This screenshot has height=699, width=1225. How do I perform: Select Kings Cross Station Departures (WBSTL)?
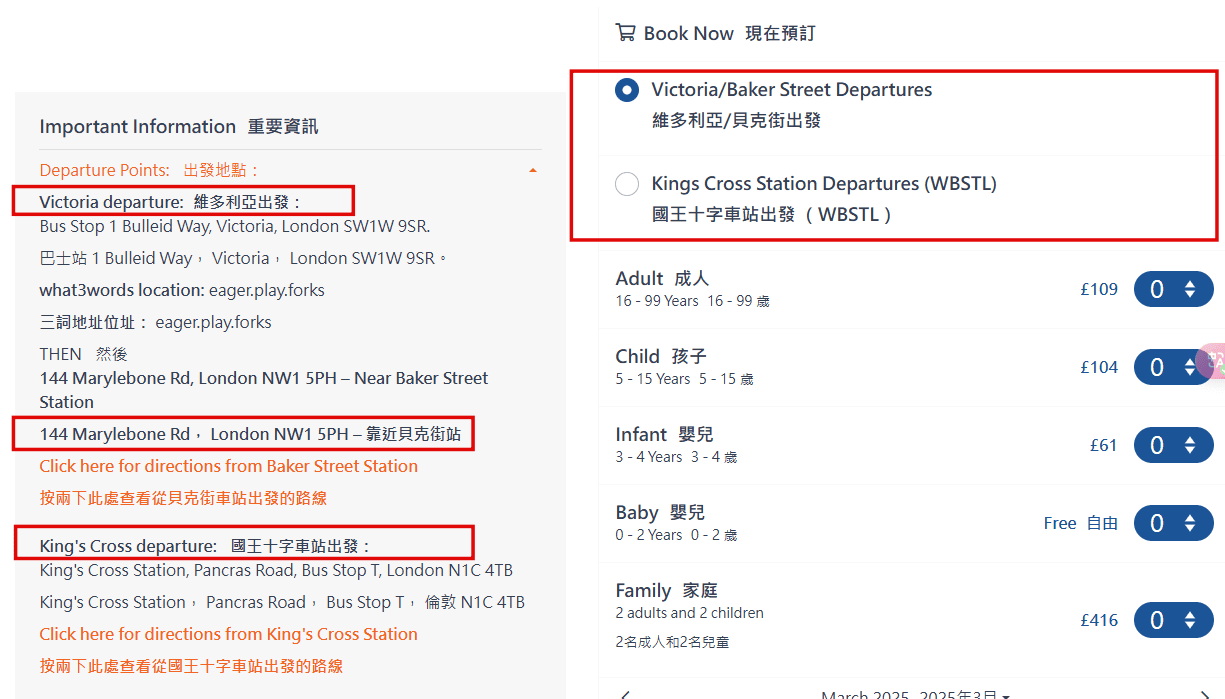click(x=627, y=184)
